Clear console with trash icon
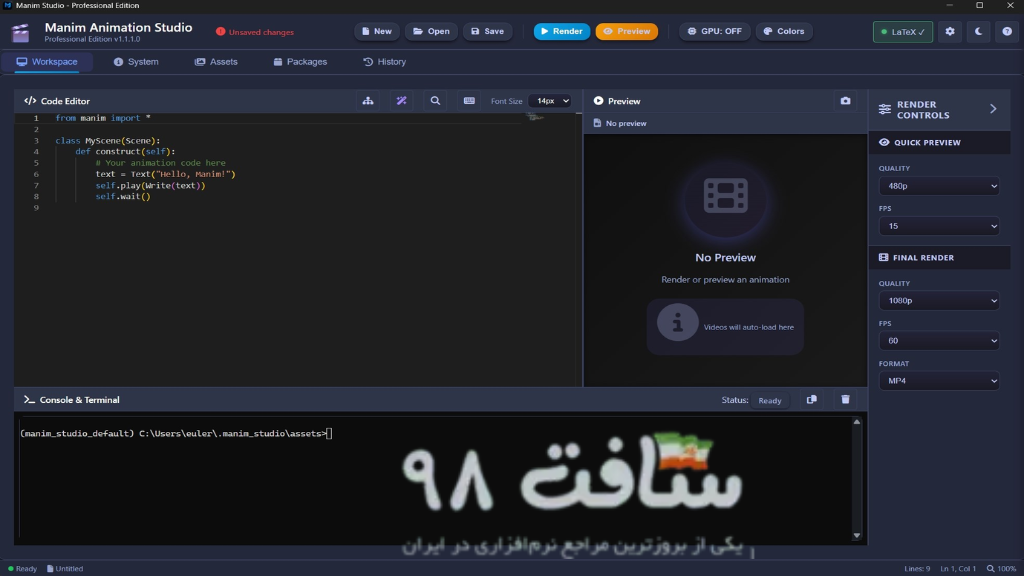Viewport: 1024px width, 576px height. pos(845,400)
